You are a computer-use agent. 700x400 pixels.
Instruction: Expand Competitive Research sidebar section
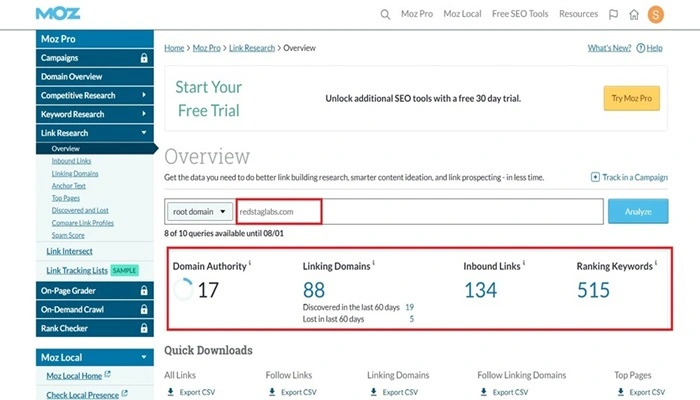pos(144,95)
